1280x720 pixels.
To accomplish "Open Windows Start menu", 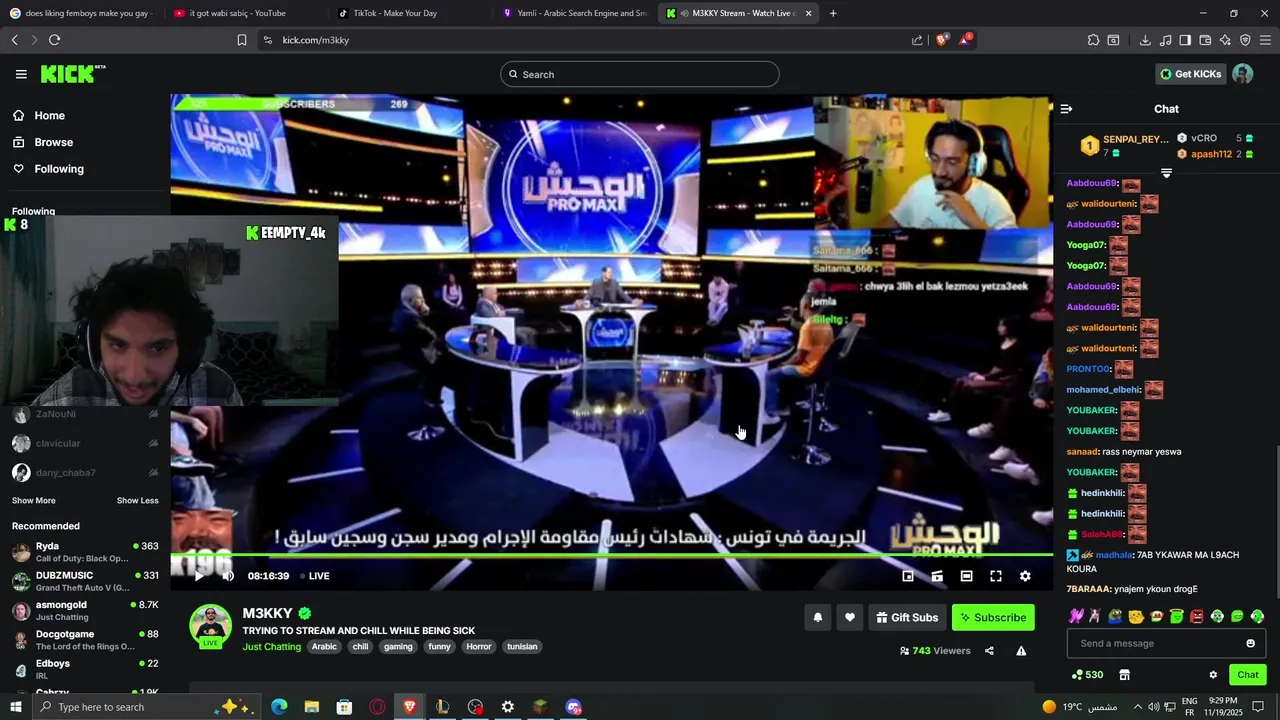I will [15, 707].
